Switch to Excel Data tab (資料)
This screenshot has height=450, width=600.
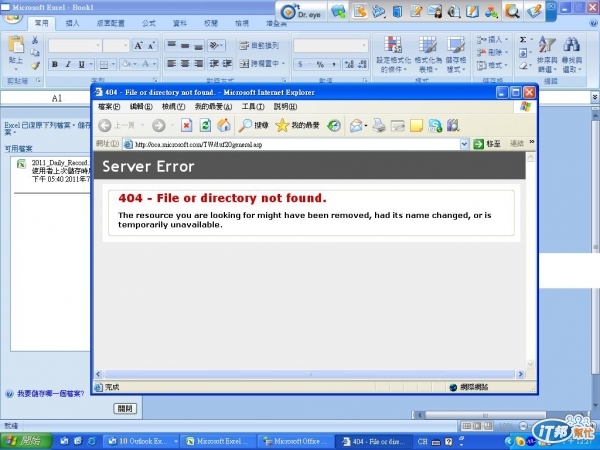pos(180,23)
